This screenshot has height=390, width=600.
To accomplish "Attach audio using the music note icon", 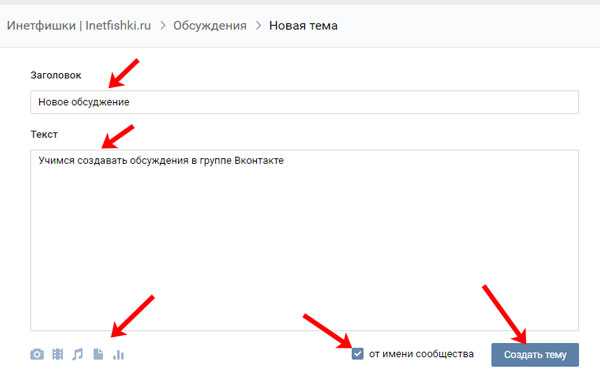I will click(x=78, y=354).
